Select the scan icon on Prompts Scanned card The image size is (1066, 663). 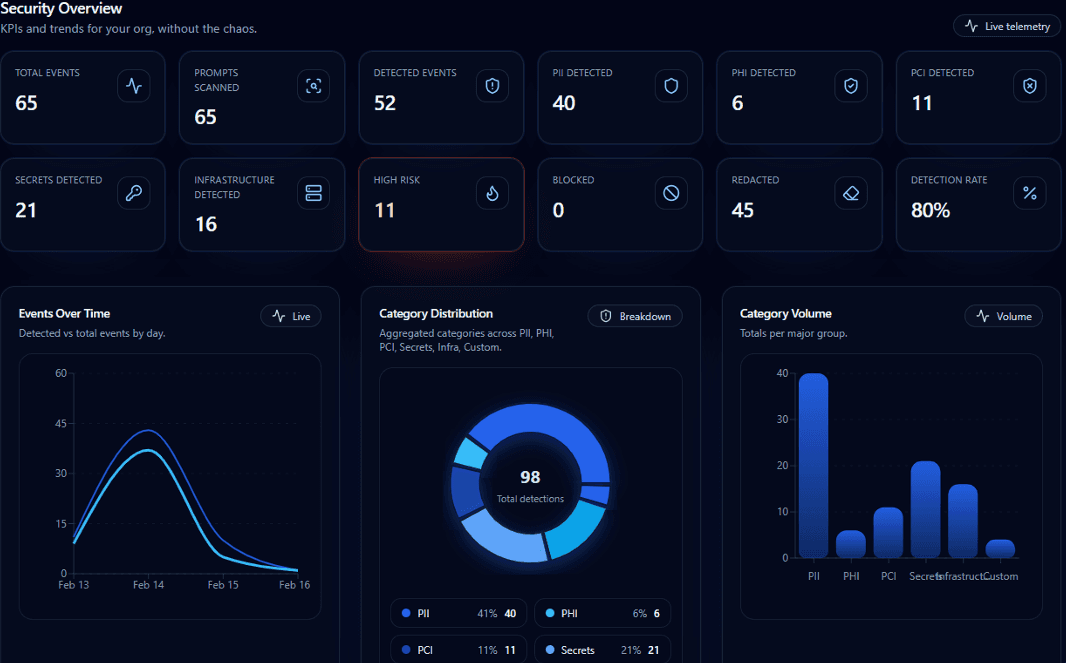[x=313, y=86]
